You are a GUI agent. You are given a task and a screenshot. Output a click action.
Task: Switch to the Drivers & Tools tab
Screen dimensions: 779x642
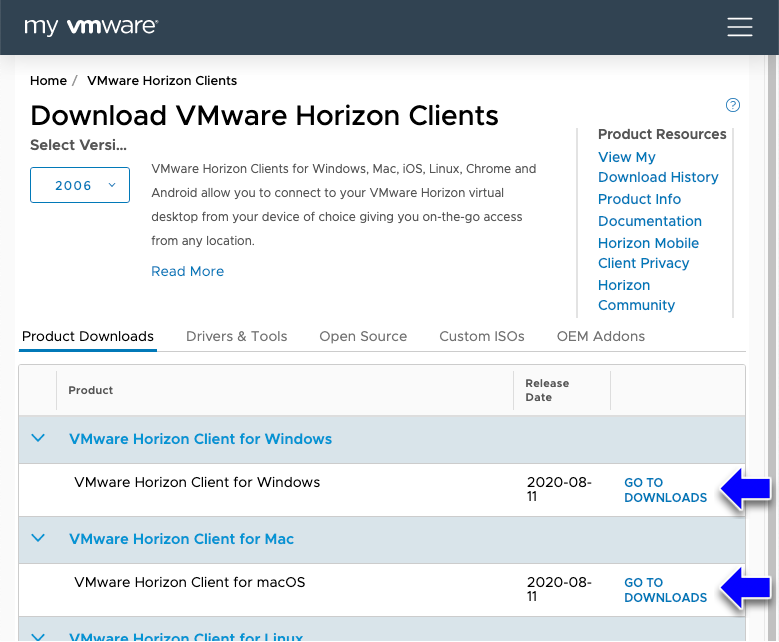(x=236, y=336)
